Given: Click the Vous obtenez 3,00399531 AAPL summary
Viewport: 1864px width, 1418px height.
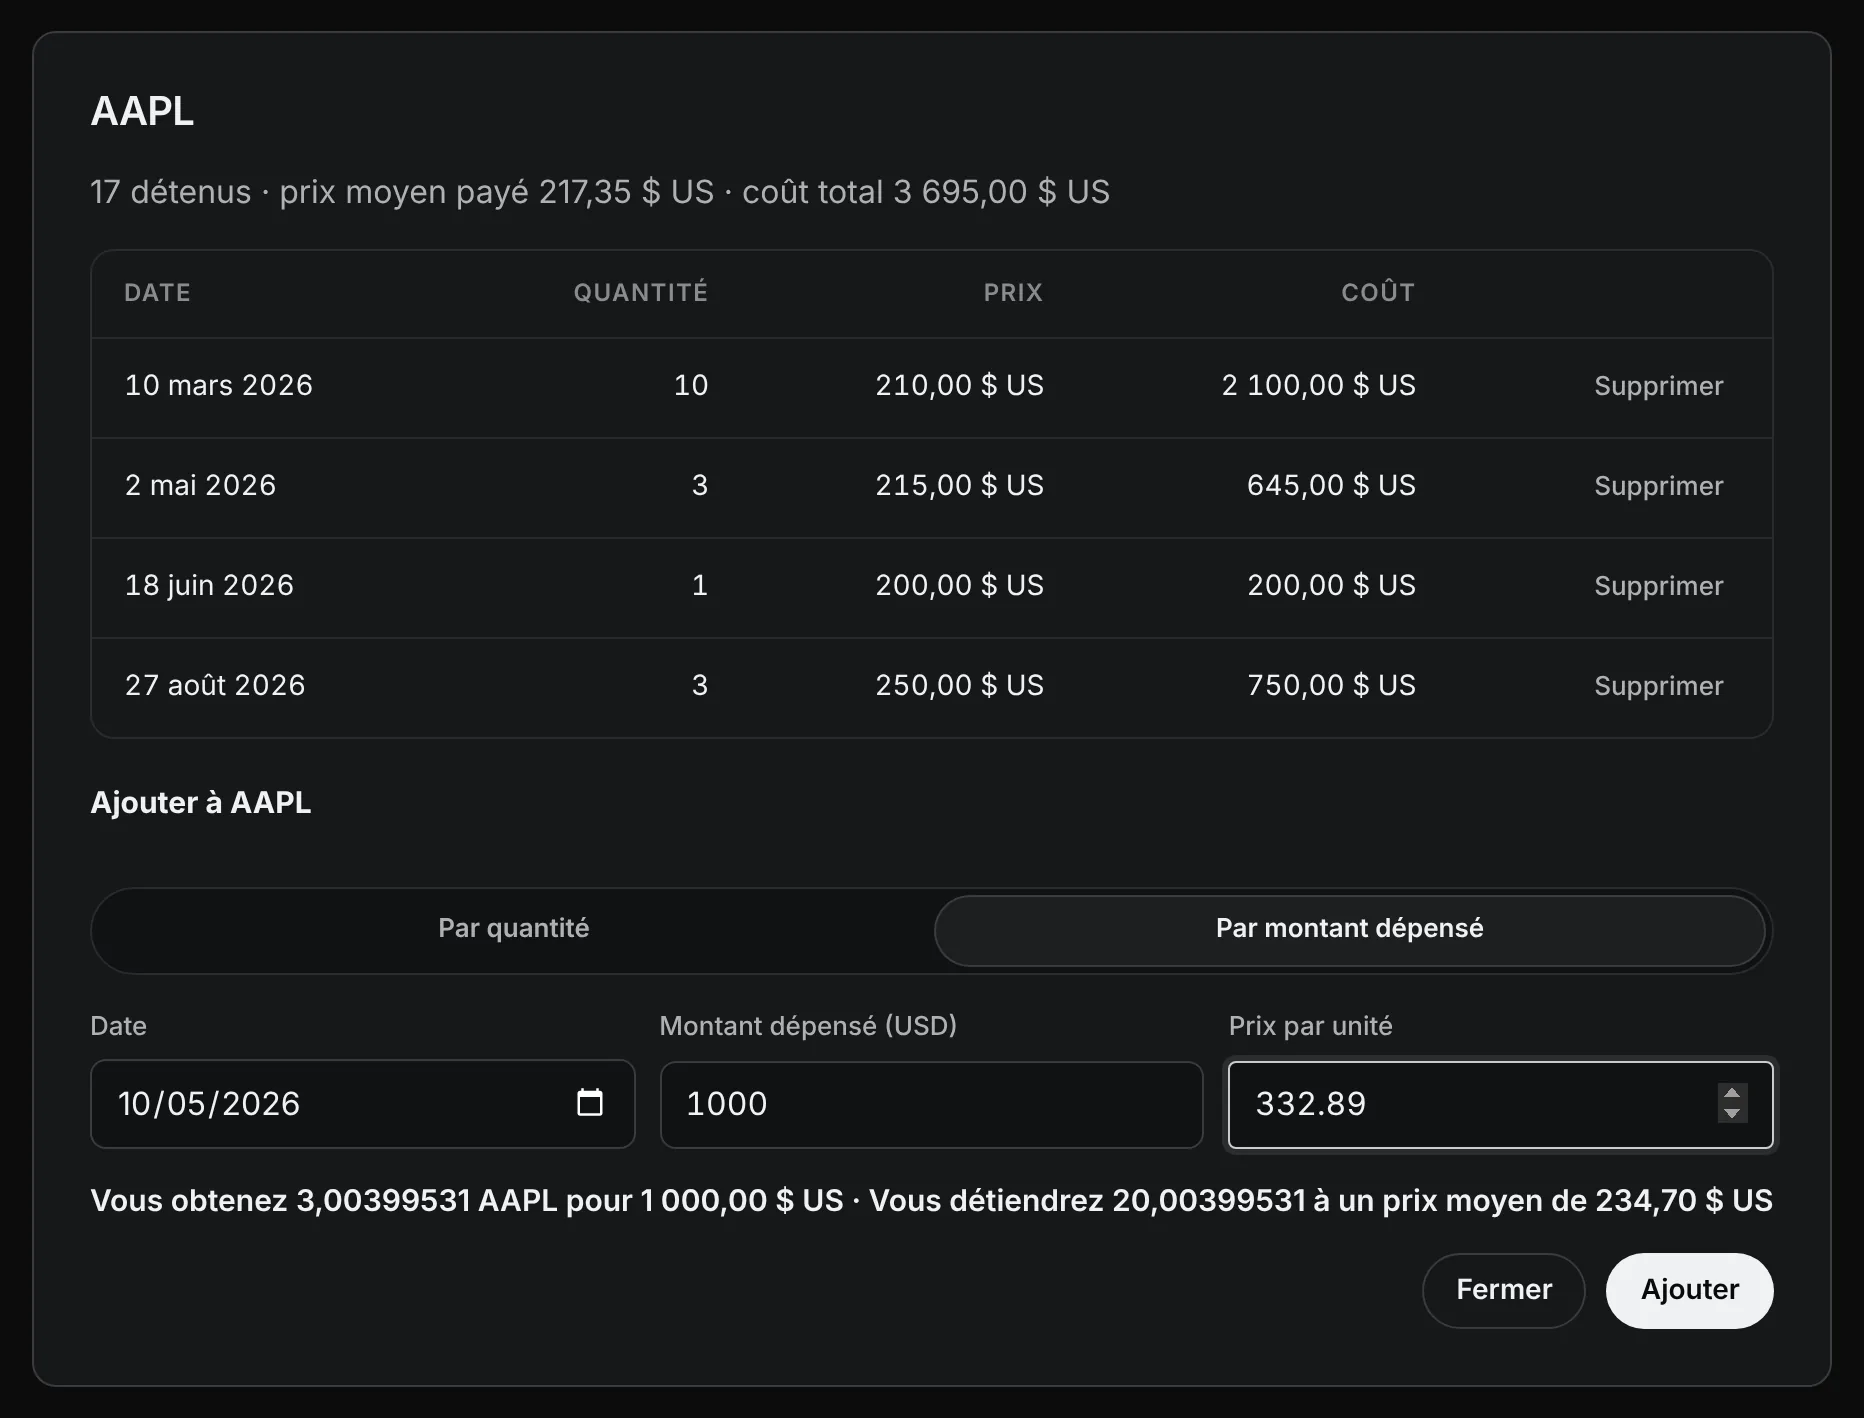Looking at the screenshot, I should (931, 1200).
